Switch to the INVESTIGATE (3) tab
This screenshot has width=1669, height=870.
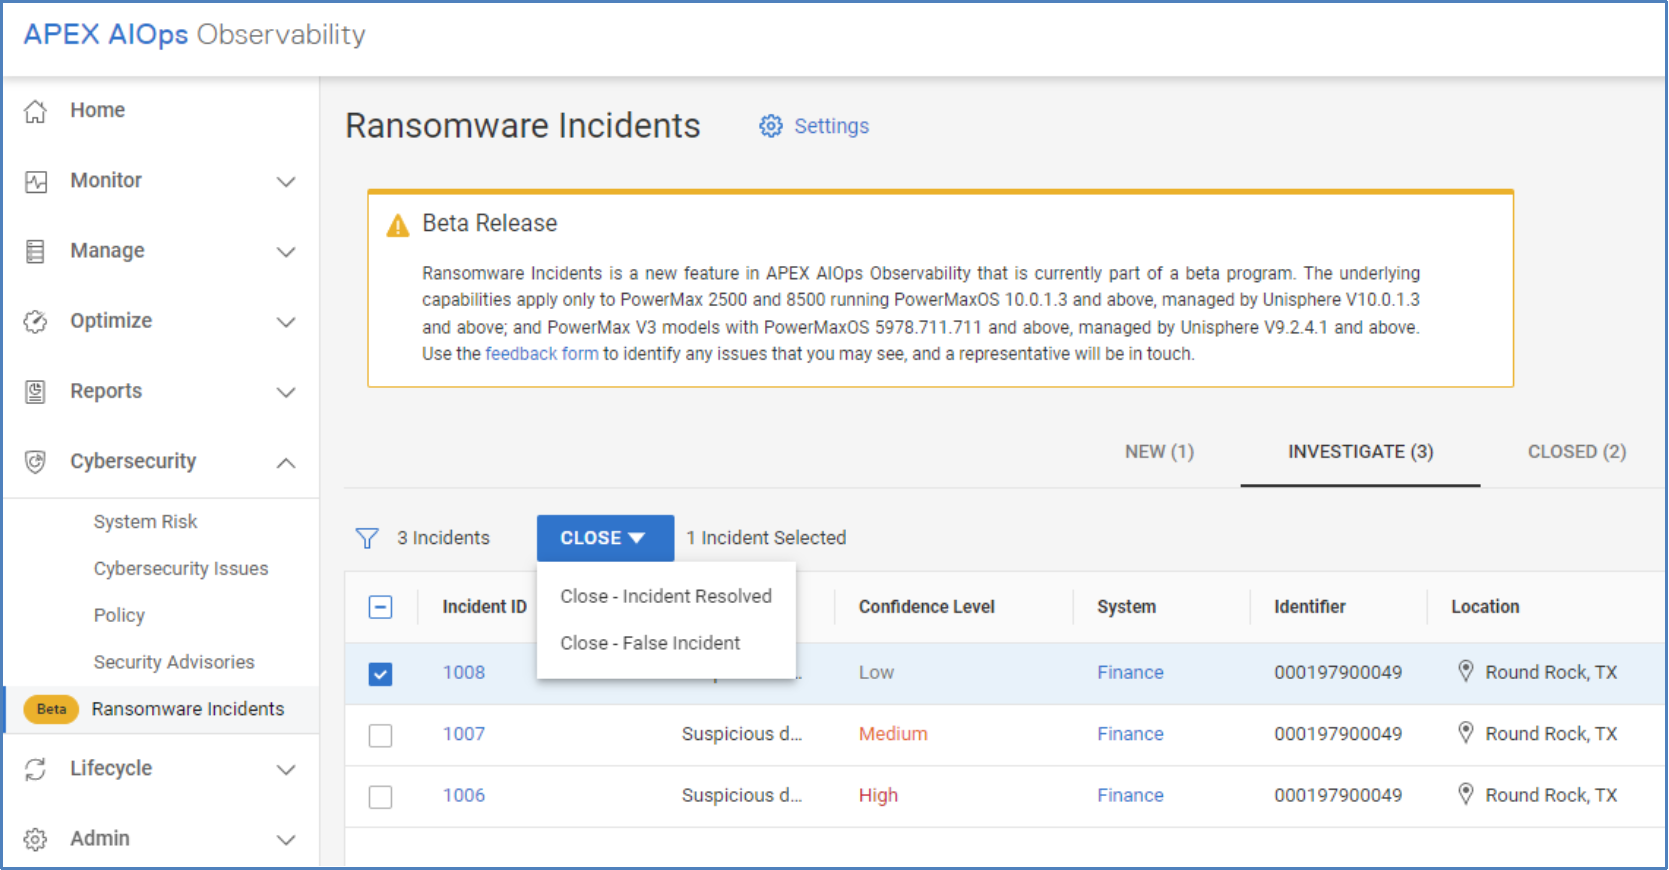point(1360,452)
